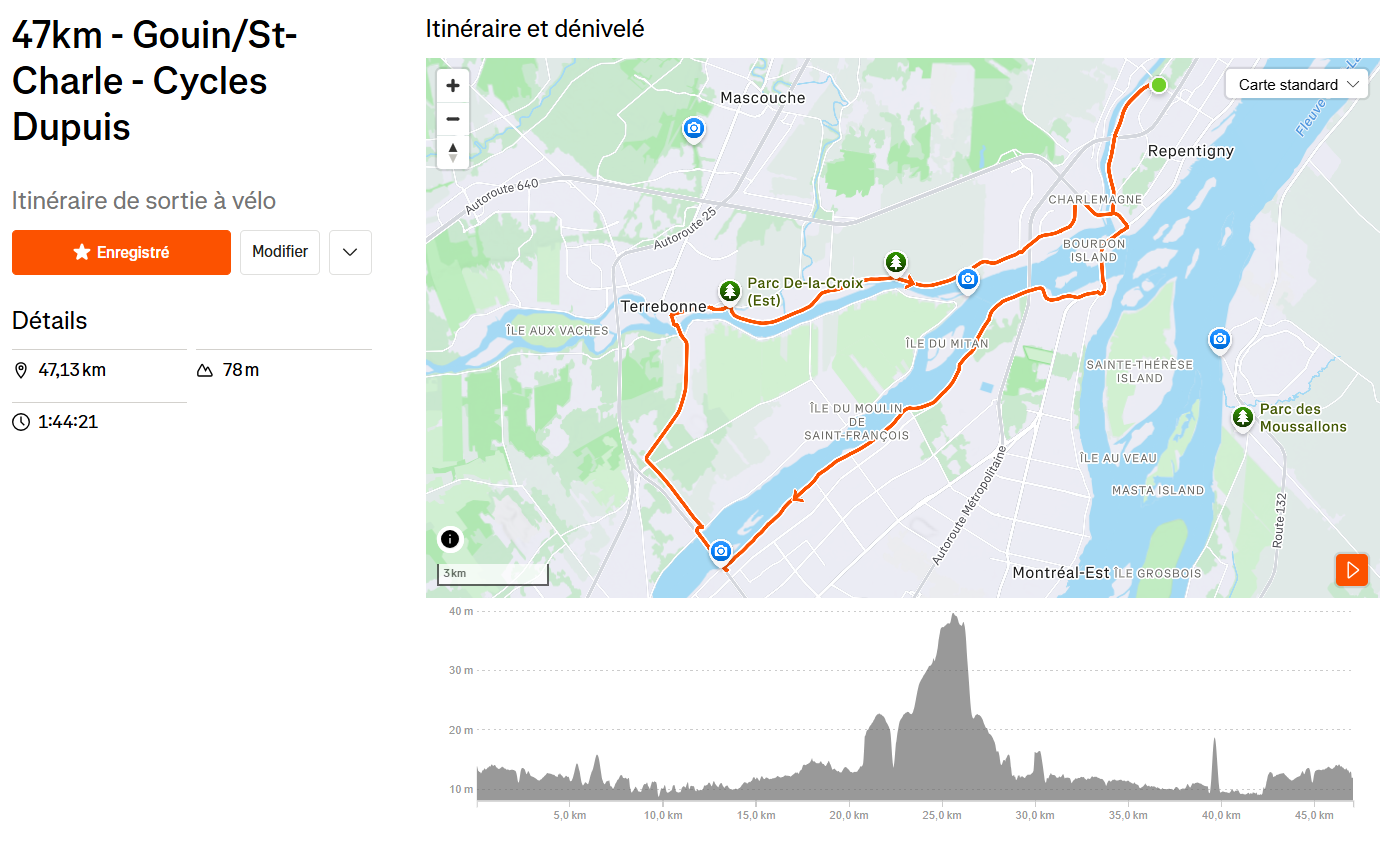Open the photo marker beside Île du Mitan
Viewport: 1396px width, 859px height.
pyautogui.click(x=967, y=279)
